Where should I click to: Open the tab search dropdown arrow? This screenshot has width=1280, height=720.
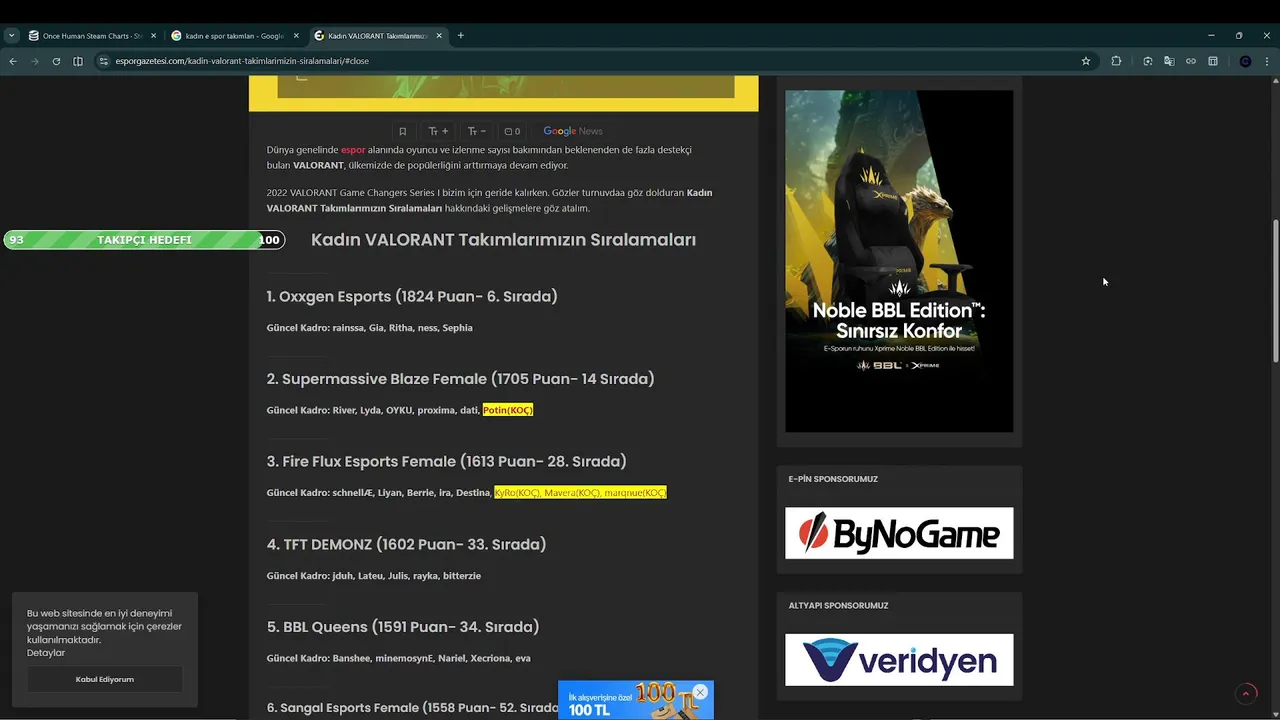click(11, 36)
